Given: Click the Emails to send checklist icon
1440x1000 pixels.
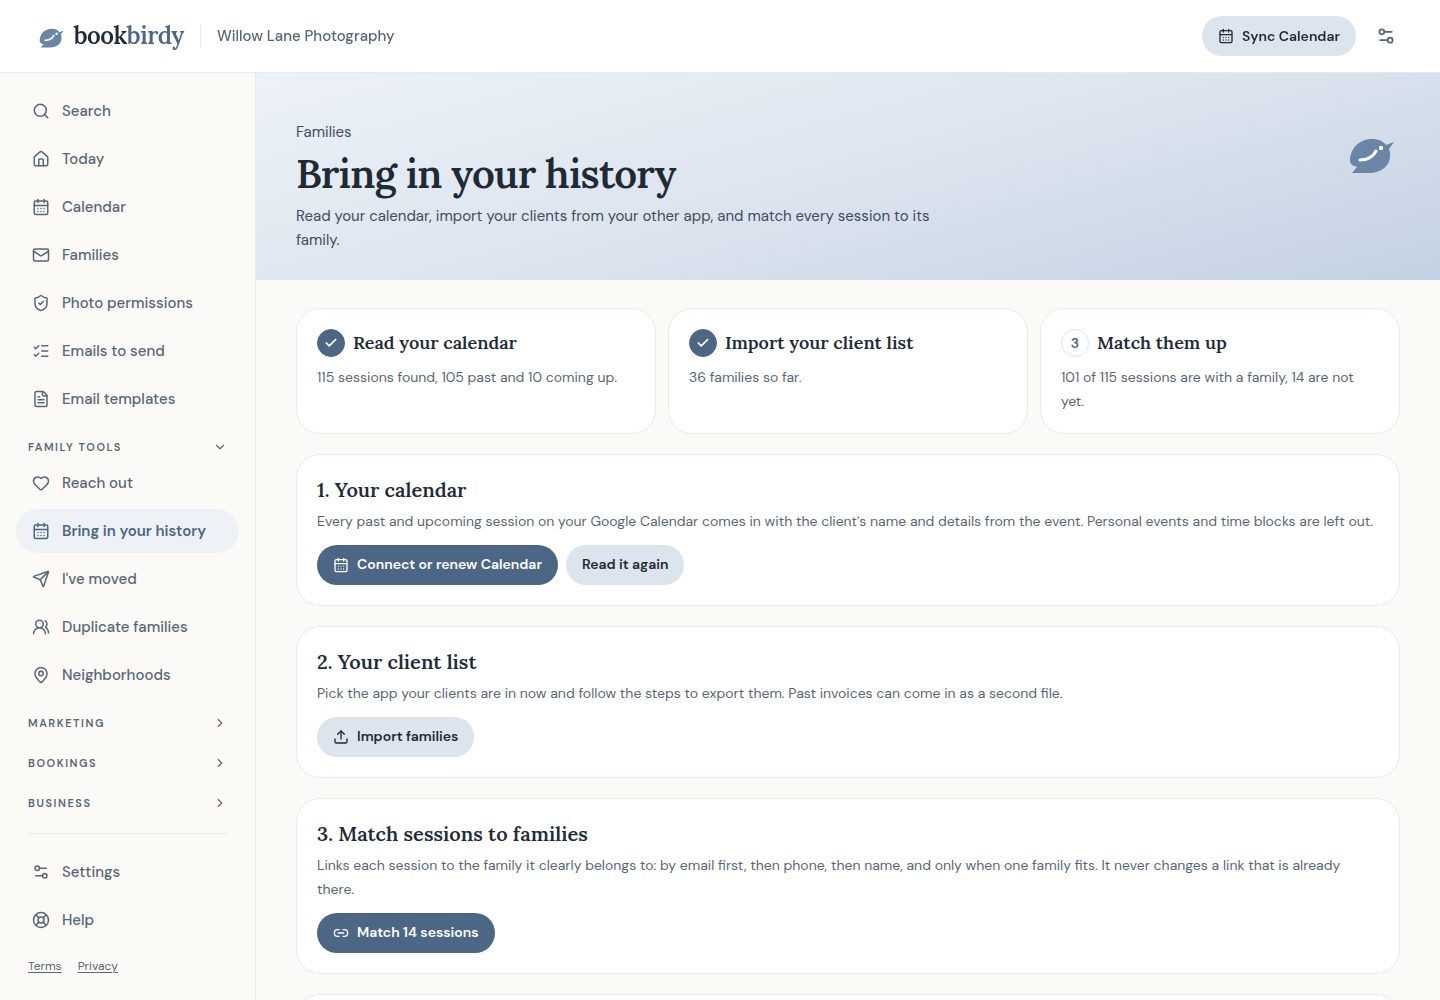Looking at the screenshot, I should (41, 351).
